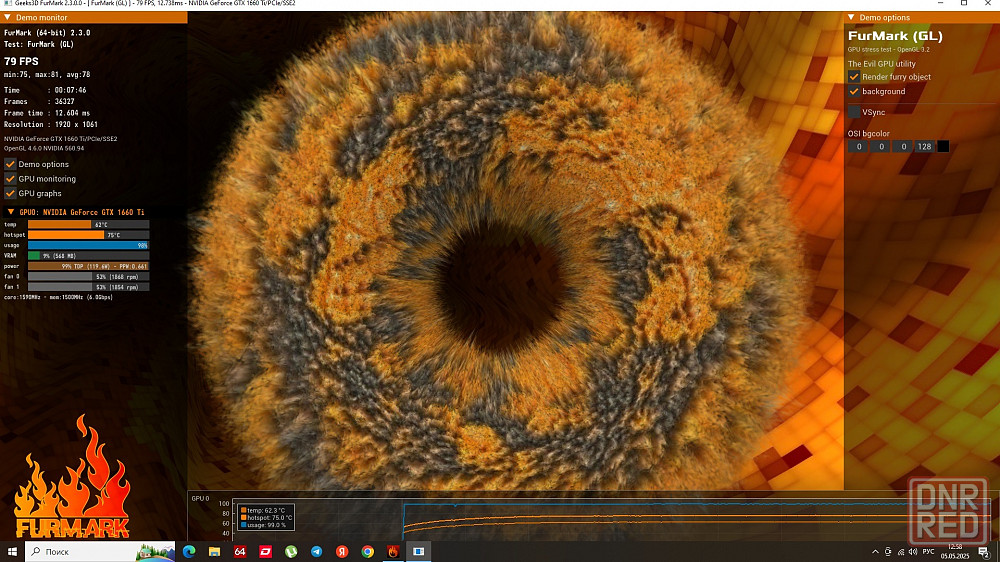
Task: Uncheck the Demo options checkbox
Action: [10, 164]
